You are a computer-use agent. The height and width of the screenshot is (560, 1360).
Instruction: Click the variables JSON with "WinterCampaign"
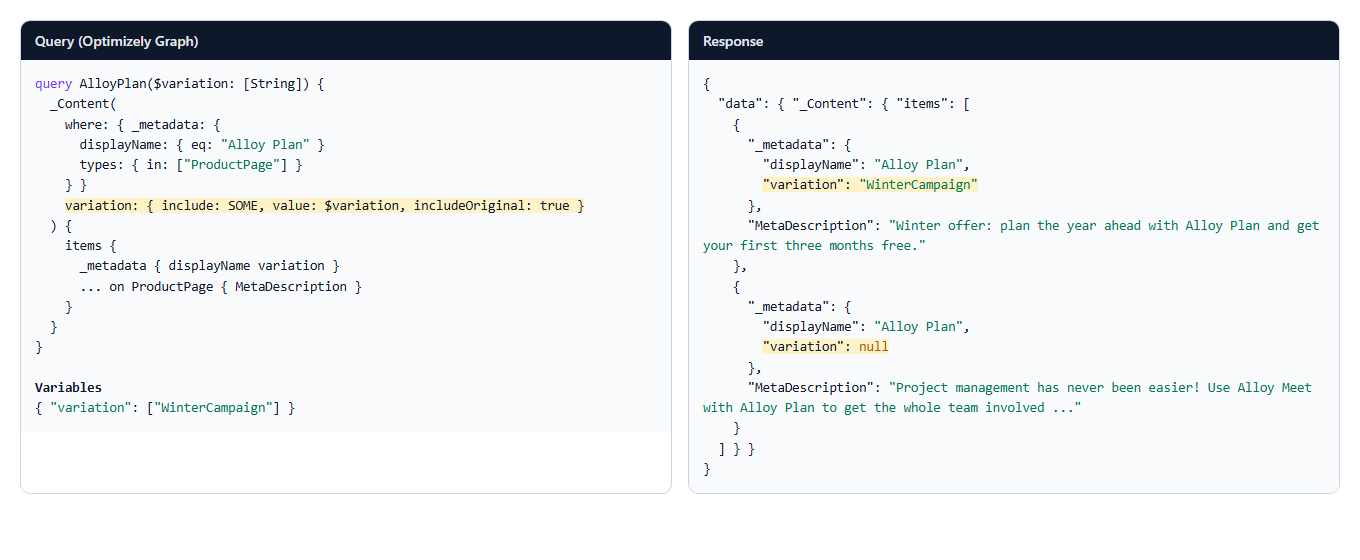point(165,407)
